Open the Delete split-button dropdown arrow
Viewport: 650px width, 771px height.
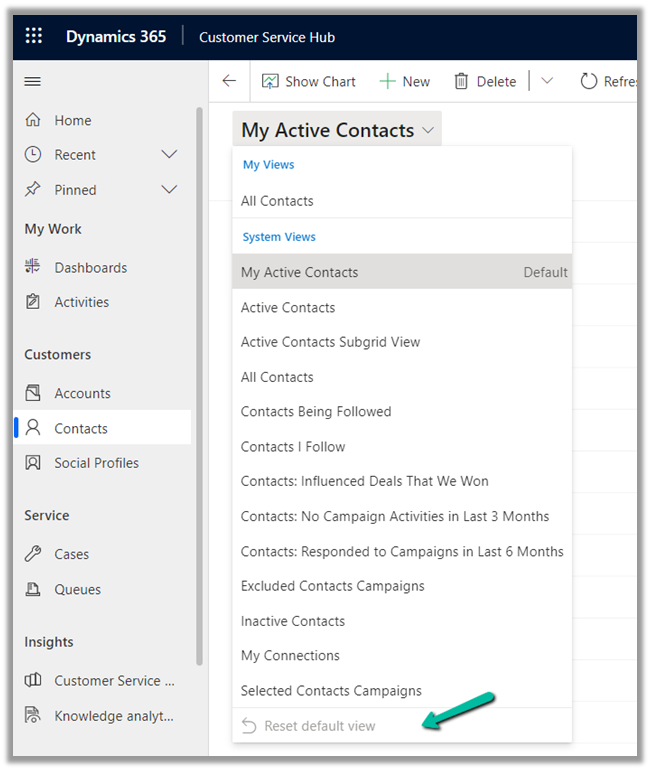pos(547,82)
